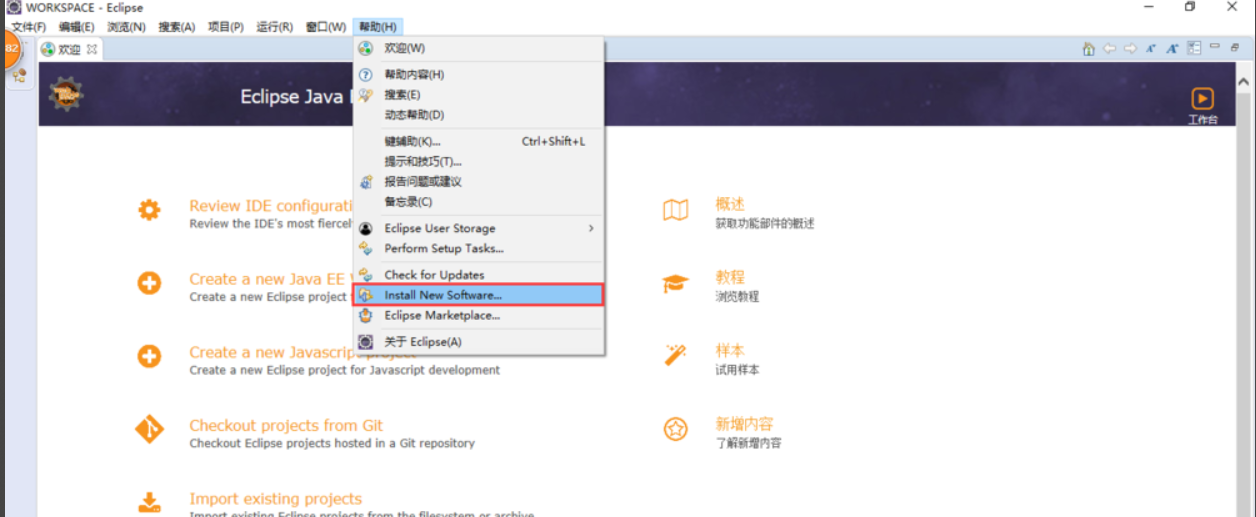
Task: Open the 运行(R) menu
Action: tap(275, 27)
